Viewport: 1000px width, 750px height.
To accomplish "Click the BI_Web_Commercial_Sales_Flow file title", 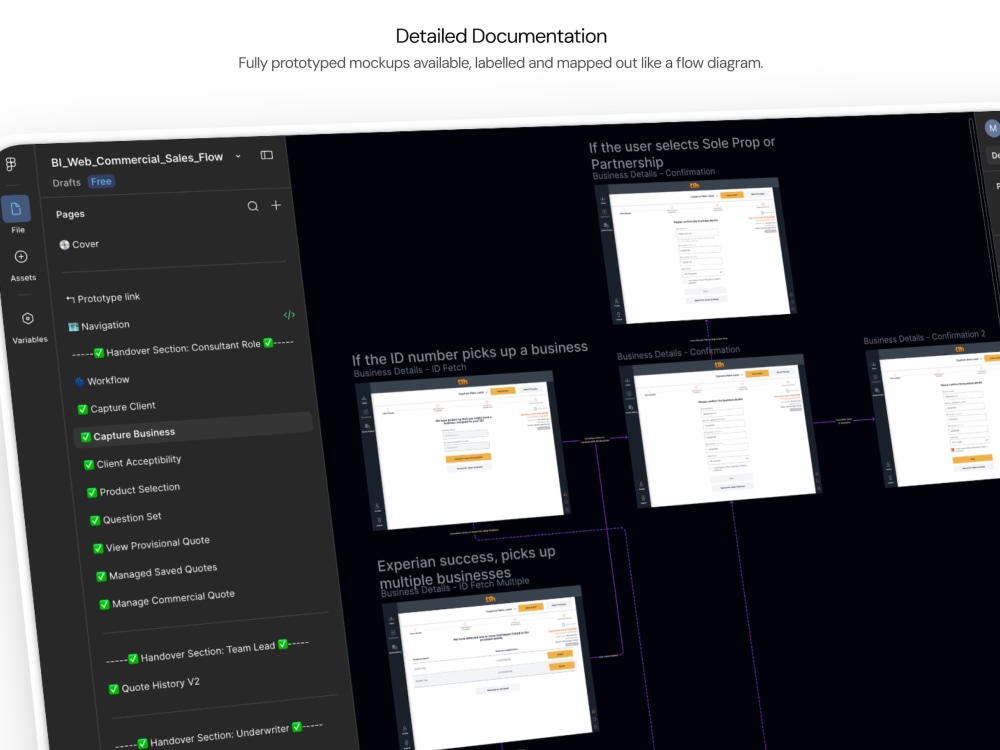I will [137, 159].
